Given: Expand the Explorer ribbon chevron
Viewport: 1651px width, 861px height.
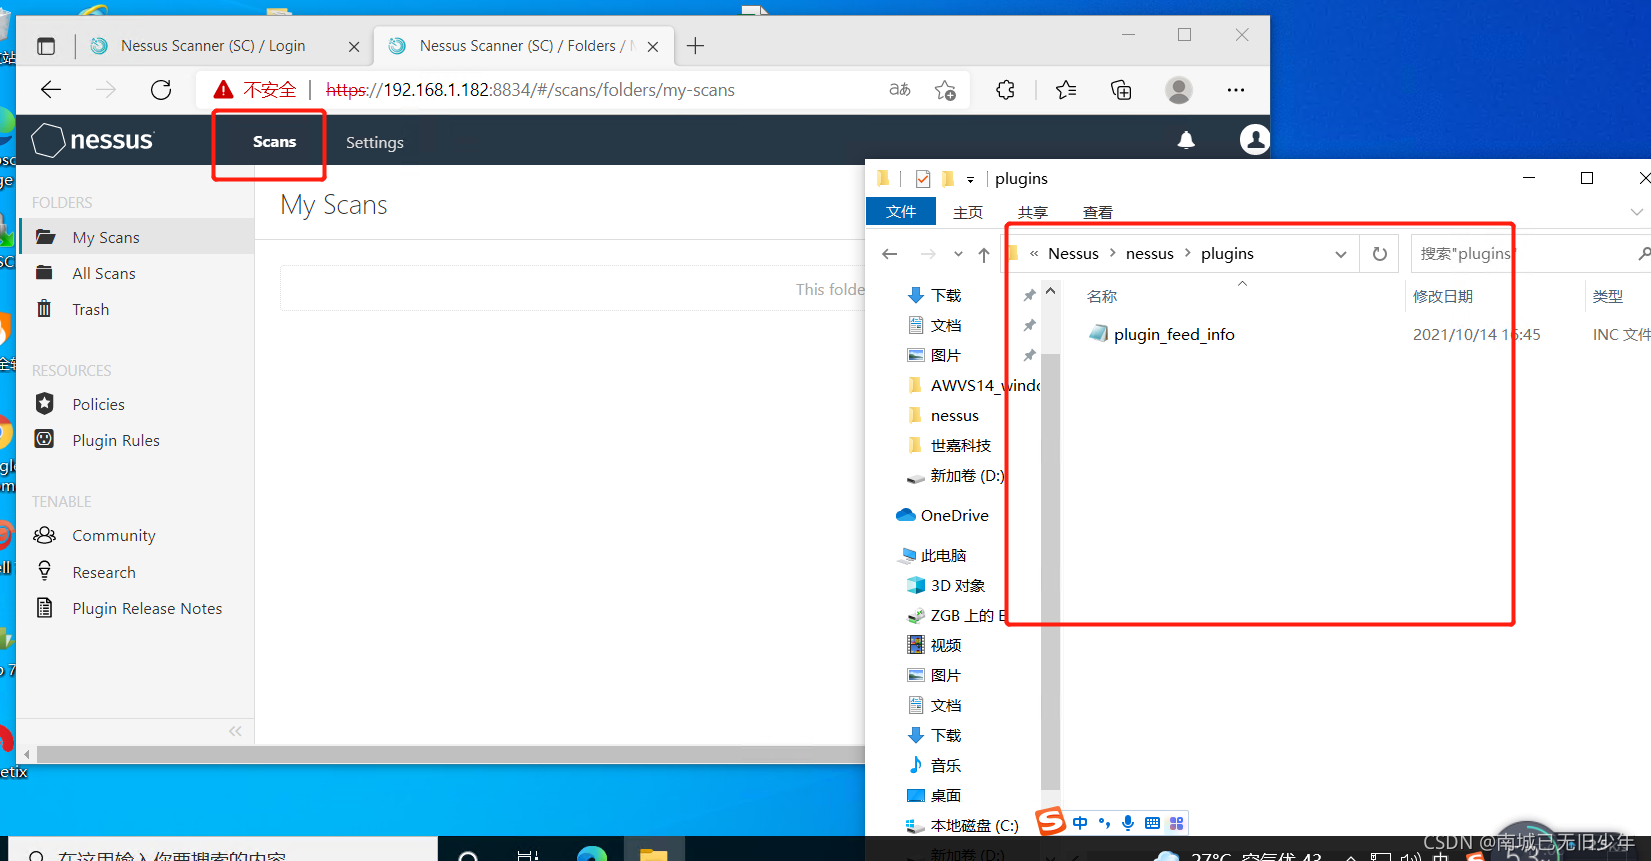Looking at the screenshot, I should tap(1637, 212).
